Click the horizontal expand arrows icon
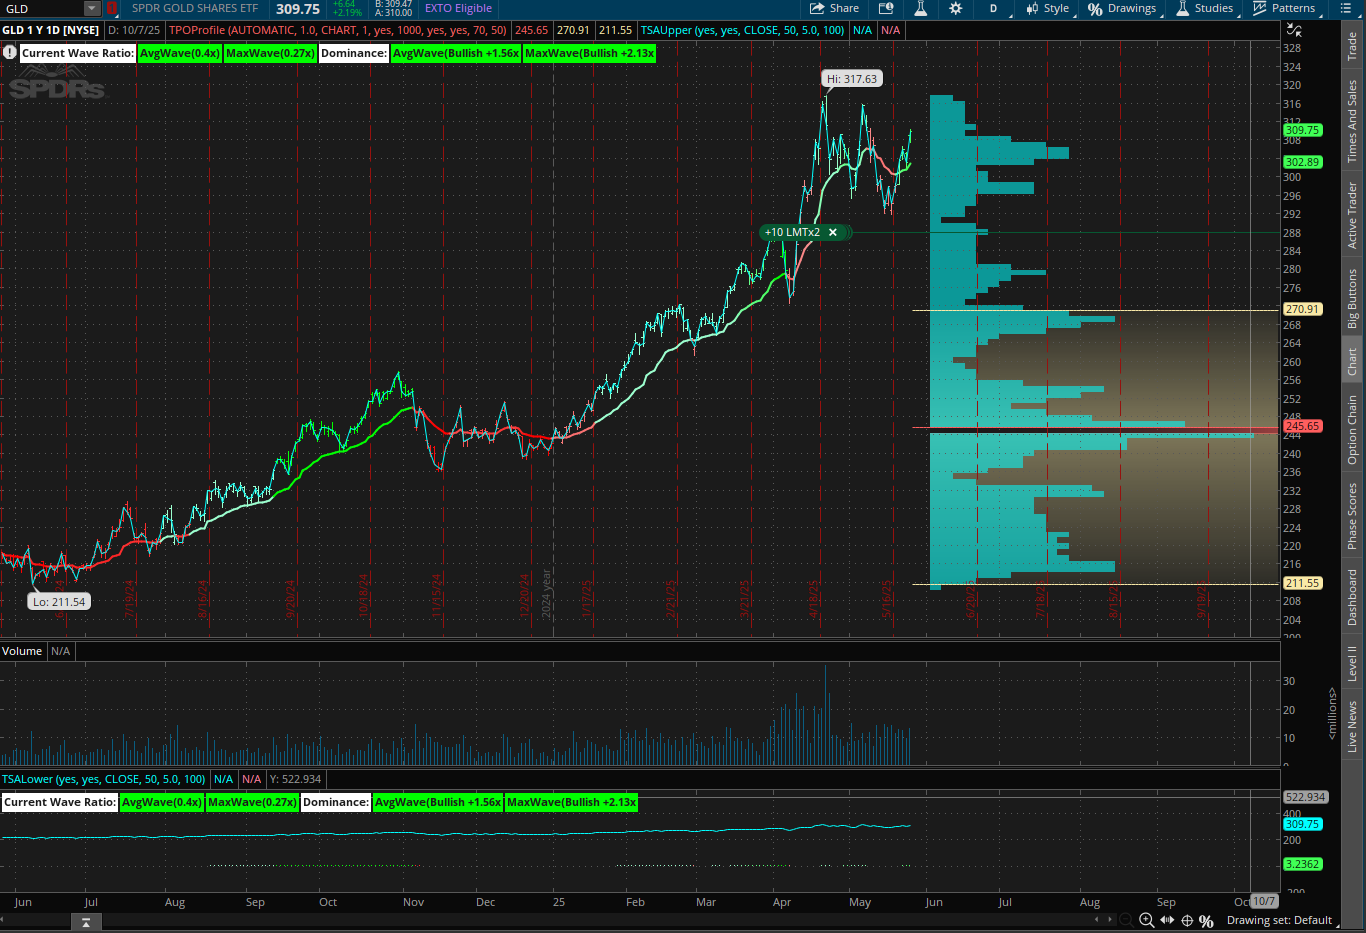 pyautogui.click(x=1167, y=920)
